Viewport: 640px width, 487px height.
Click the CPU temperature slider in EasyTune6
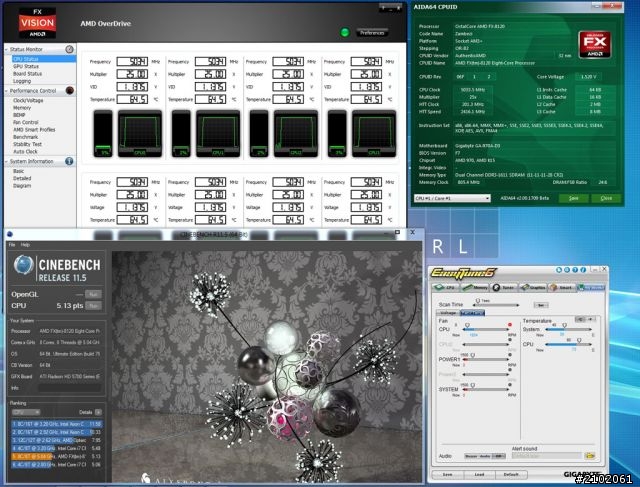pos(568,344)
